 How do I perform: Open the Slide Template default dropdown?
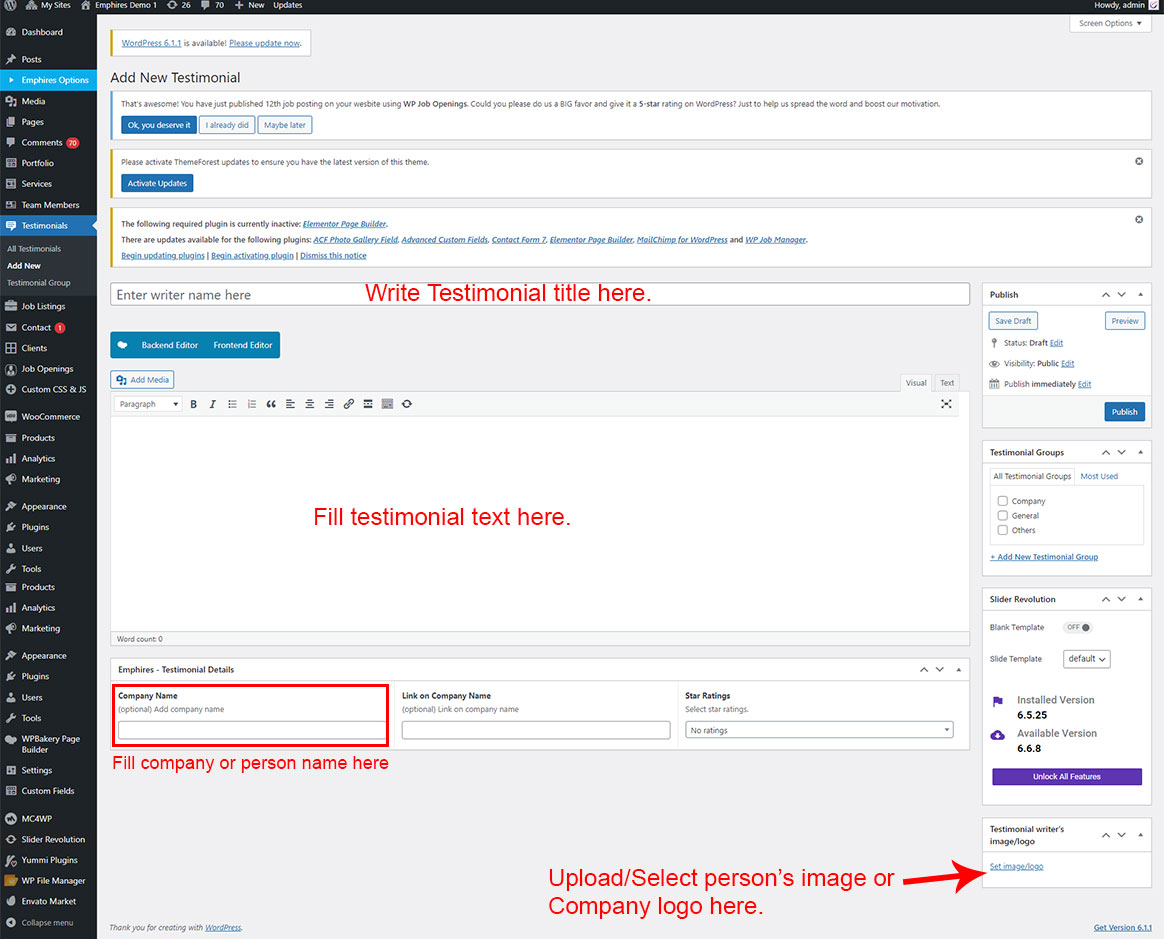click(1087, 659)
